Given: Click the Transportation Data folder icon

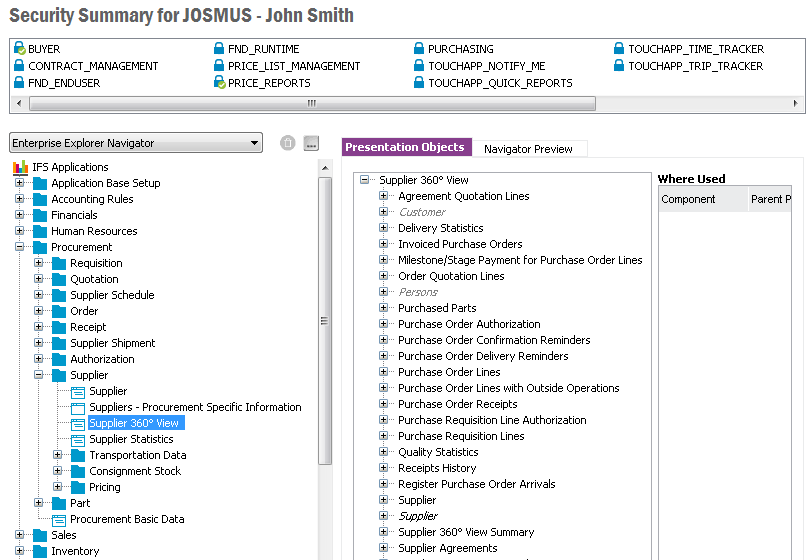Looking at the screenshot, I should point(78,455).
